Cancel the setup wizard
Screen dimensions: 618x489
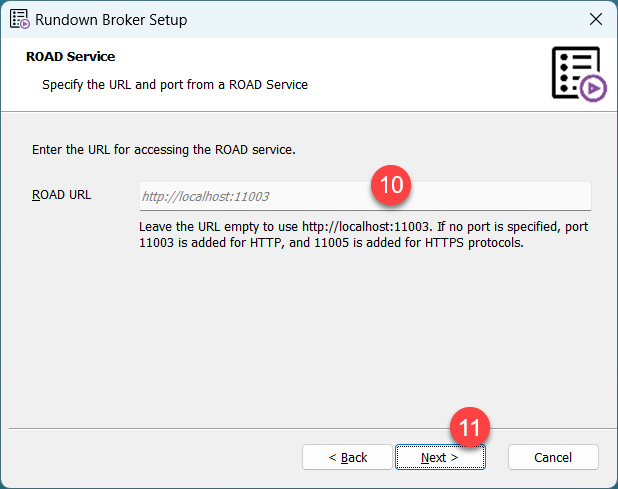pyautogui.click(x=553, y=457)
